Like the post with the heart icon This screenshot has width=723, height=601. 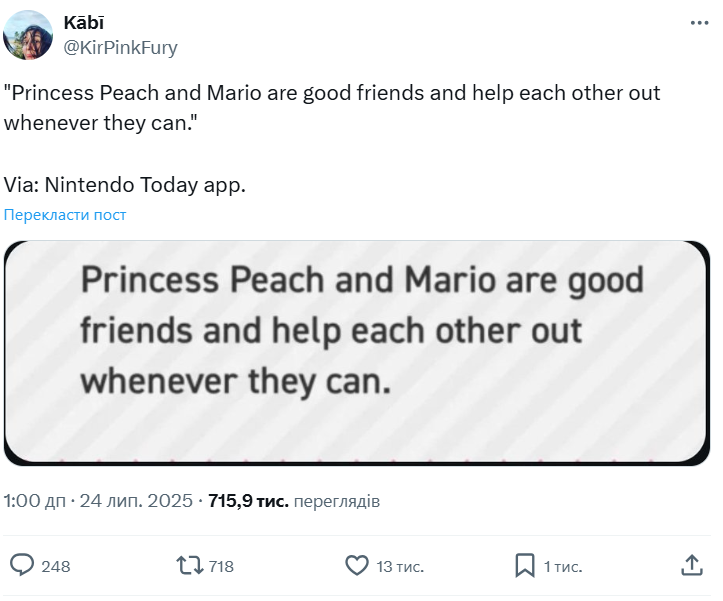357,566
